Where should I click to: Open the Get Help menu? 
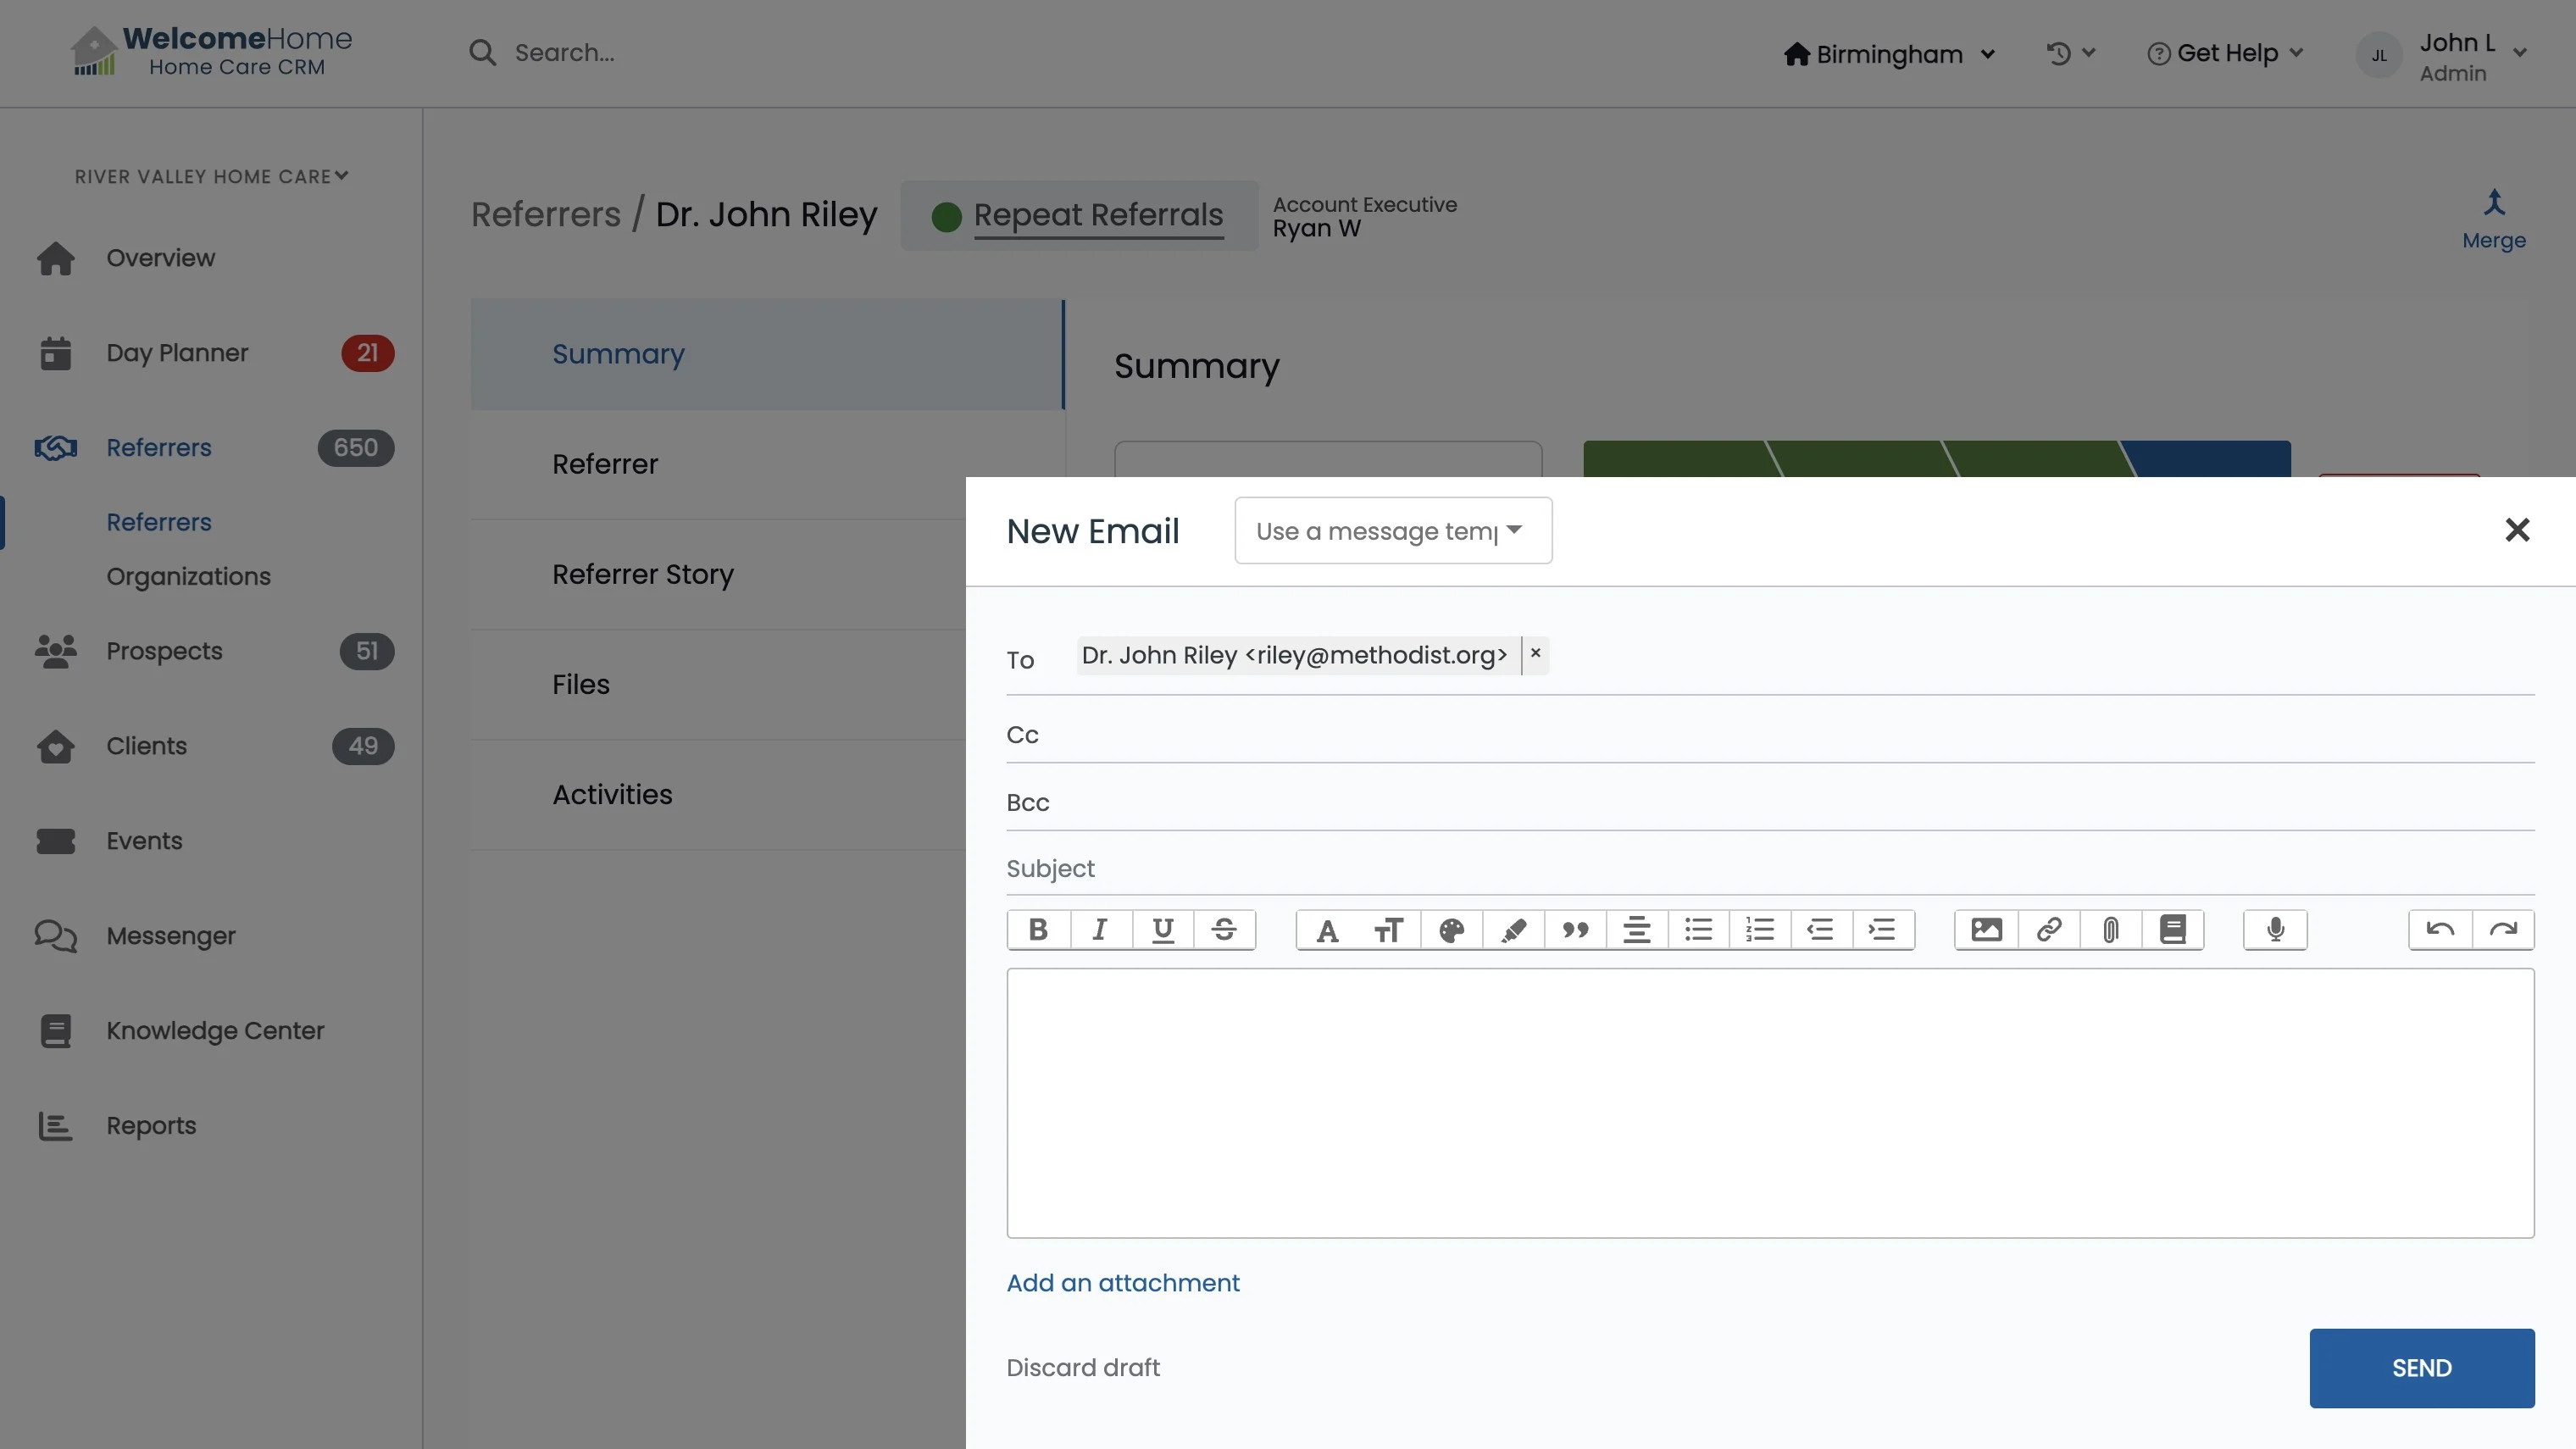coord(2226,54)
